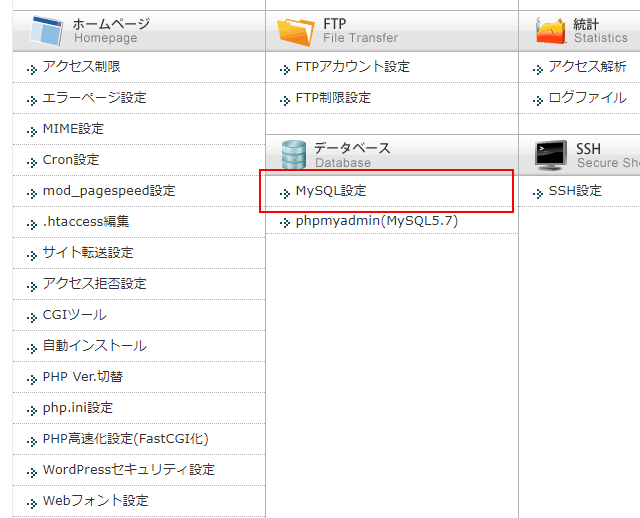The width and height of the screenshot is (640, 518).
Task: Open 自動インストール link
Action: click(x=94, y=346)
